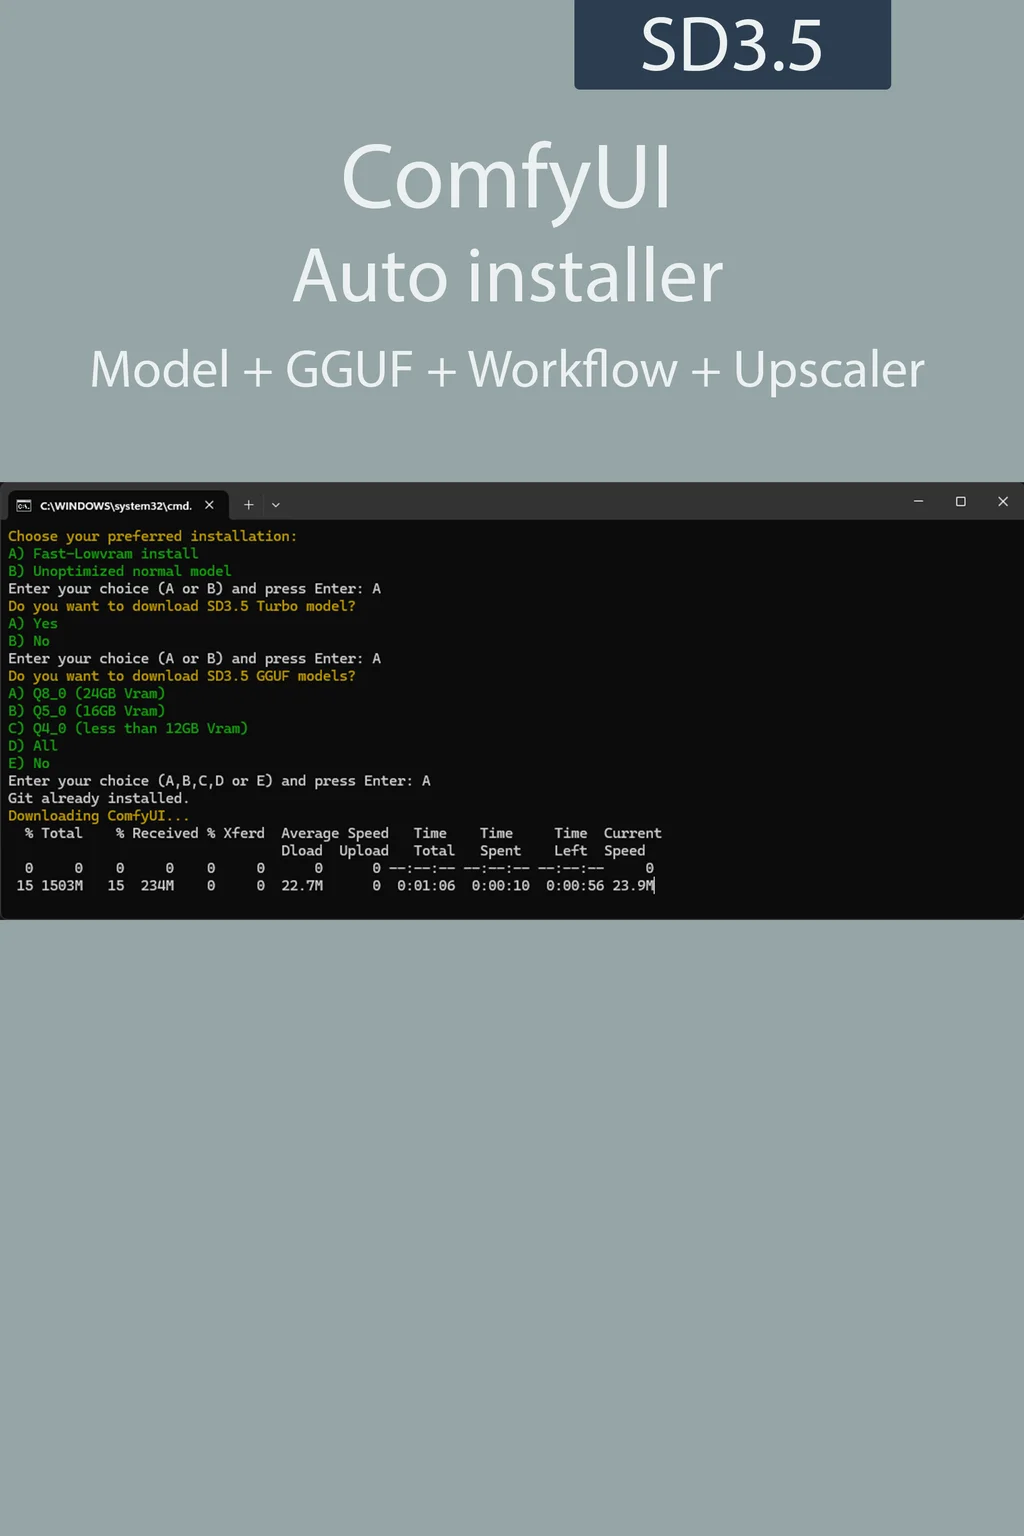The height and width of the screenshot is (1536, 1024).
Task: Click 'Do you want to download SD3.5 Turbo model?'
Action: point(182,606)
